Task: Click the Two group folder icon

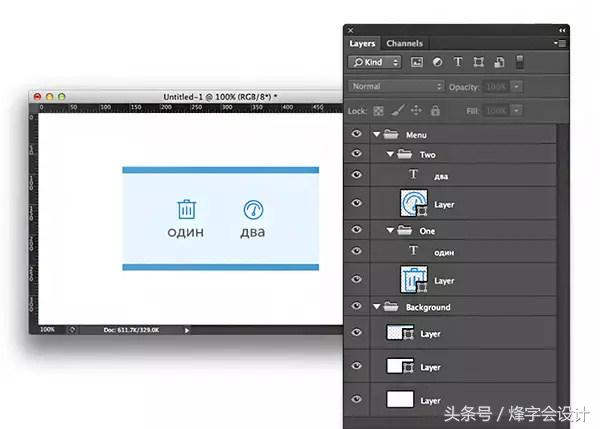Action: point(404,154)
